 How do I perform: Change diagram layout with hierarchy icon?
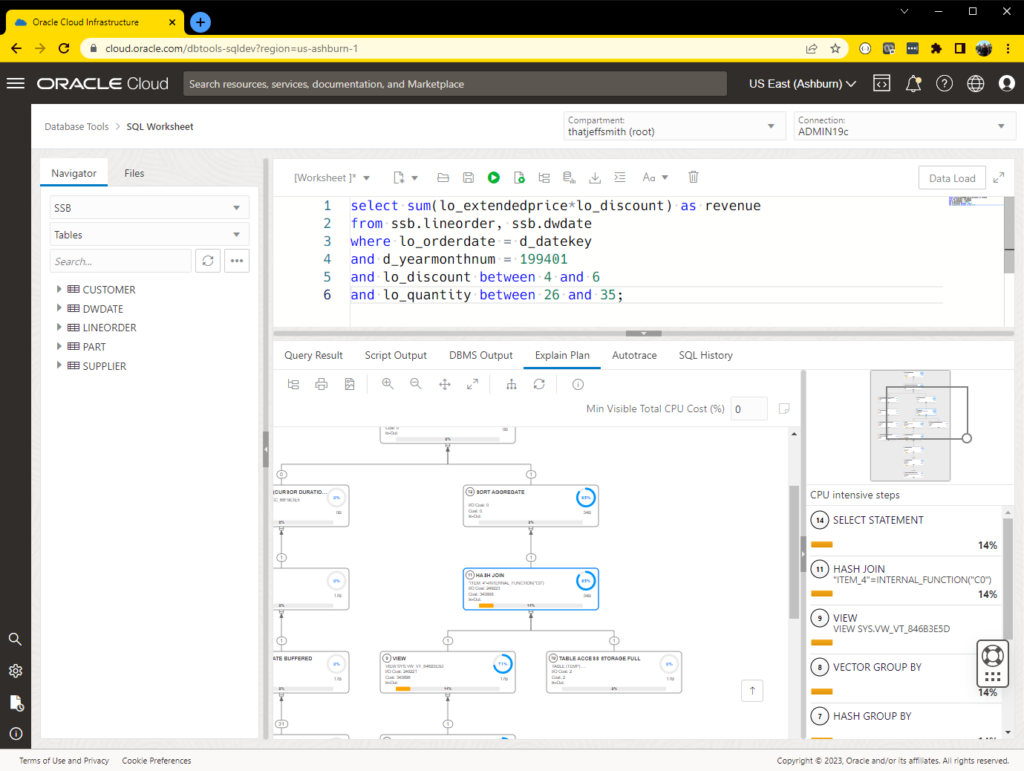coord(511,385)
